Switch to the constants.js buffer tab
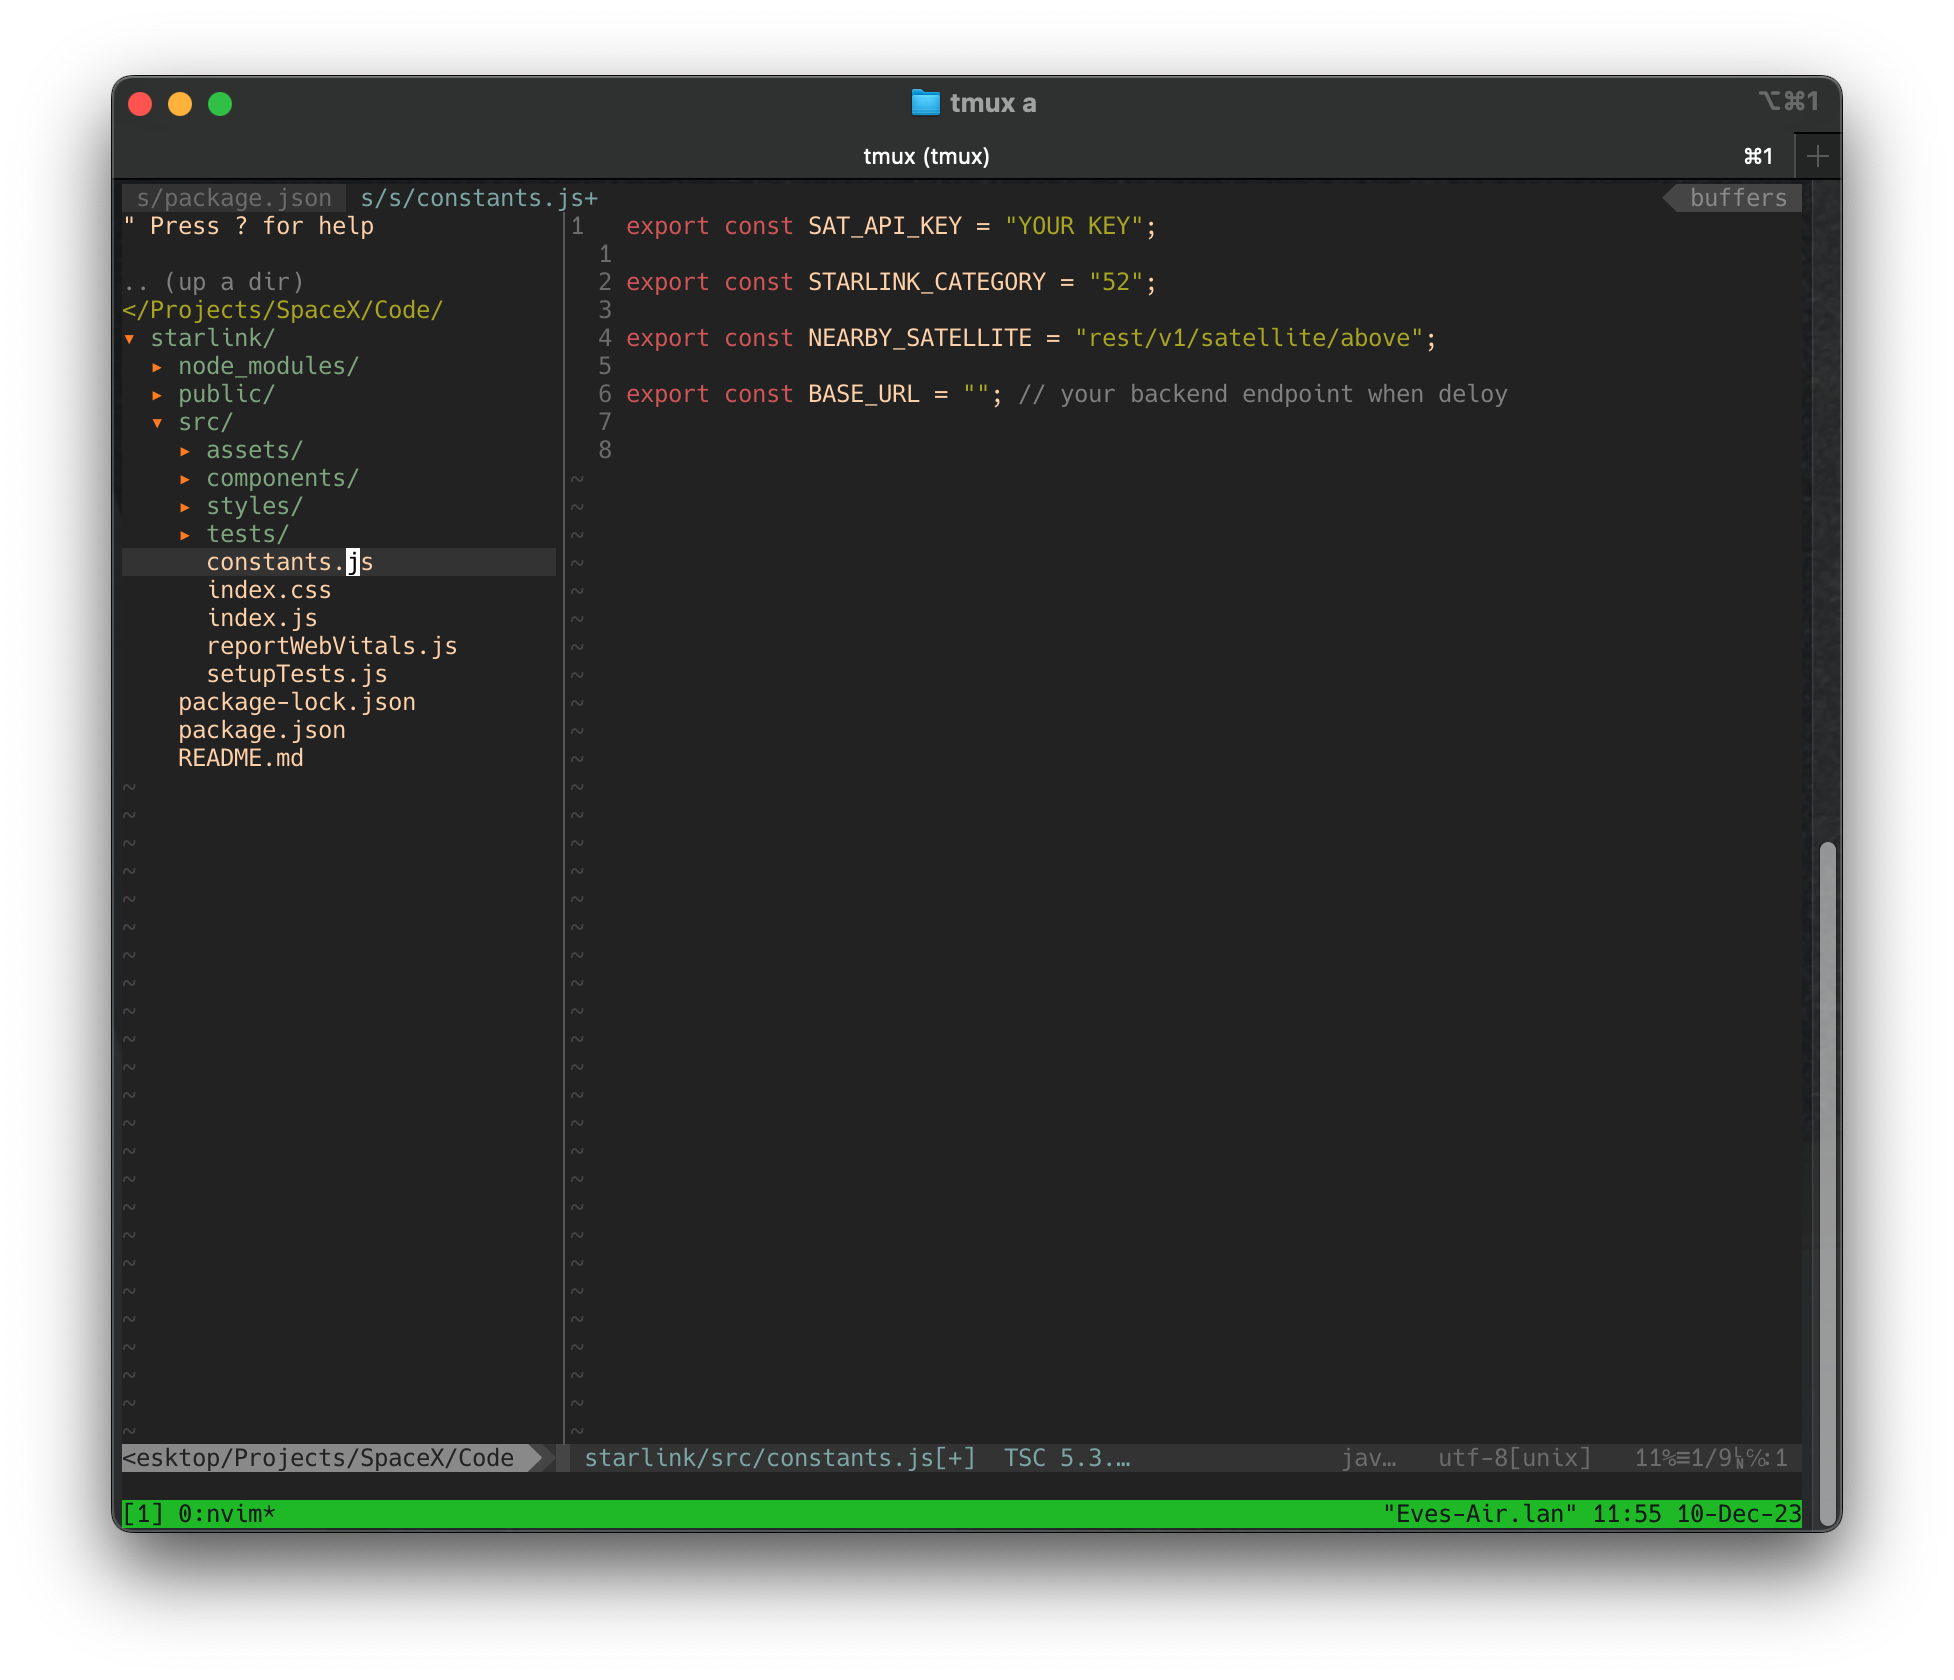 point(477,197)
